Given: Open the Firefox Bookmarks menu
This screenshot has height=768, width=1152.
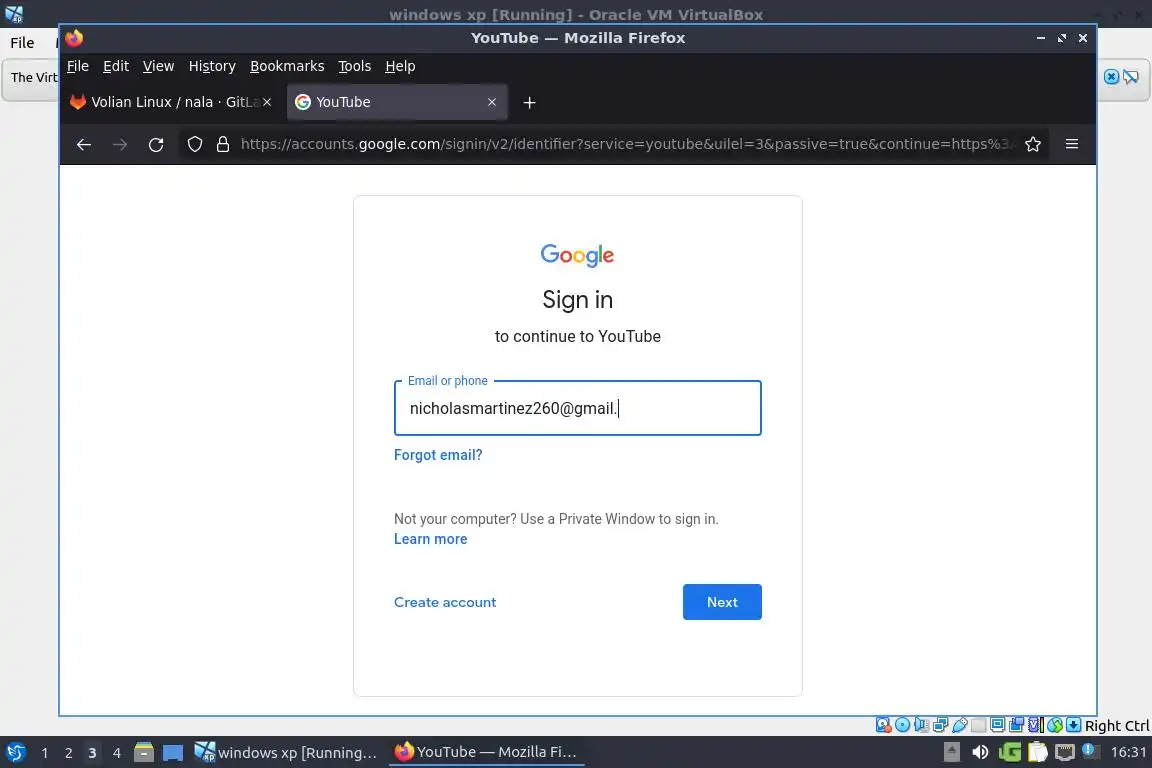Looking at the screenshot, I should (x=287, y=66).
